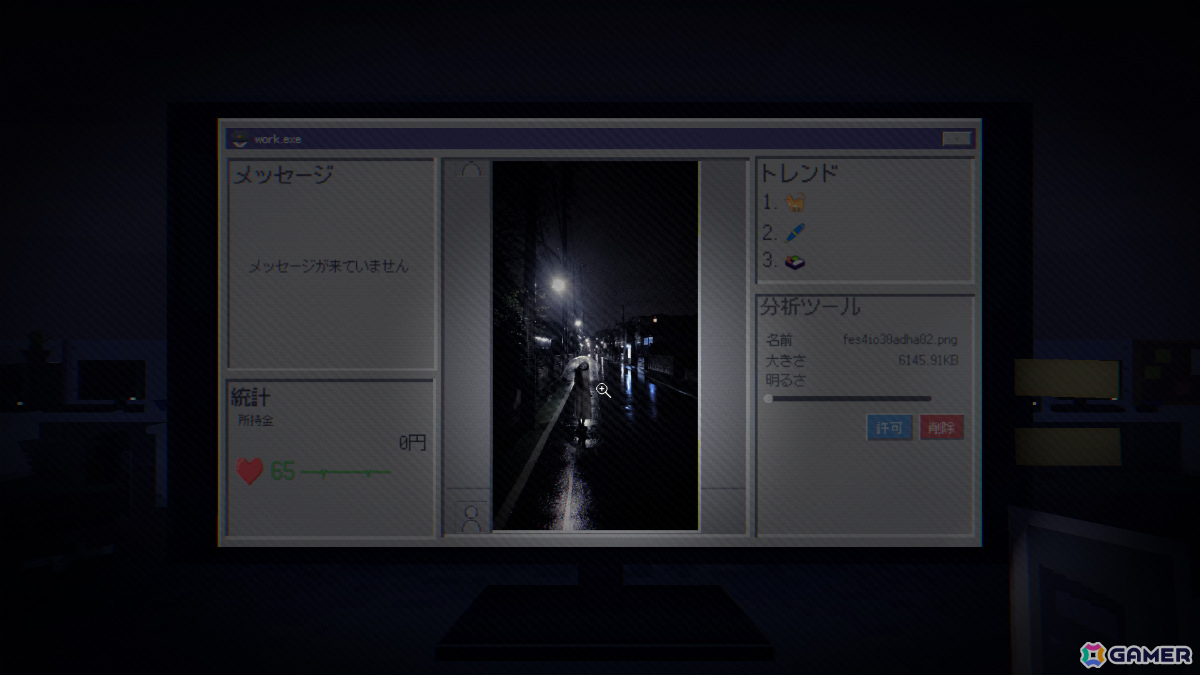
Task: Select the pen icon at trend rank 2
Action: click(x=796, y=233)
